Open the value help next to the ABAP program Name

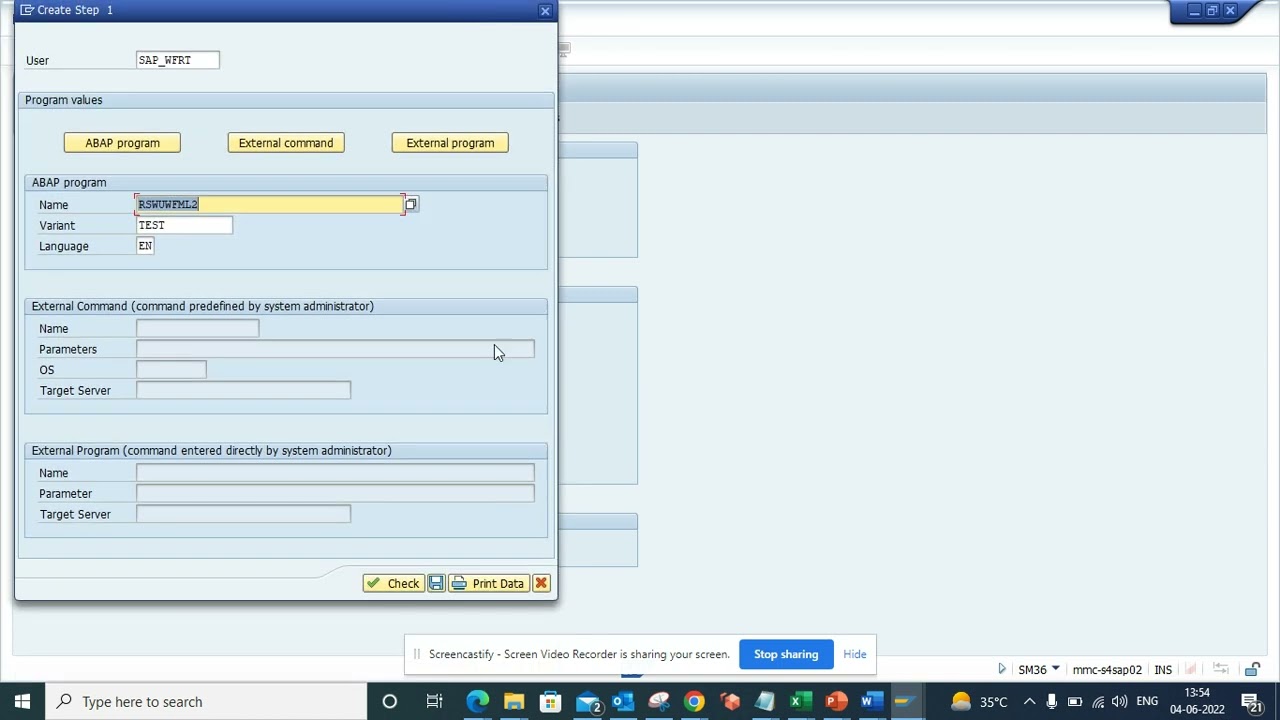pyautogui.click(x=411, y=204)
